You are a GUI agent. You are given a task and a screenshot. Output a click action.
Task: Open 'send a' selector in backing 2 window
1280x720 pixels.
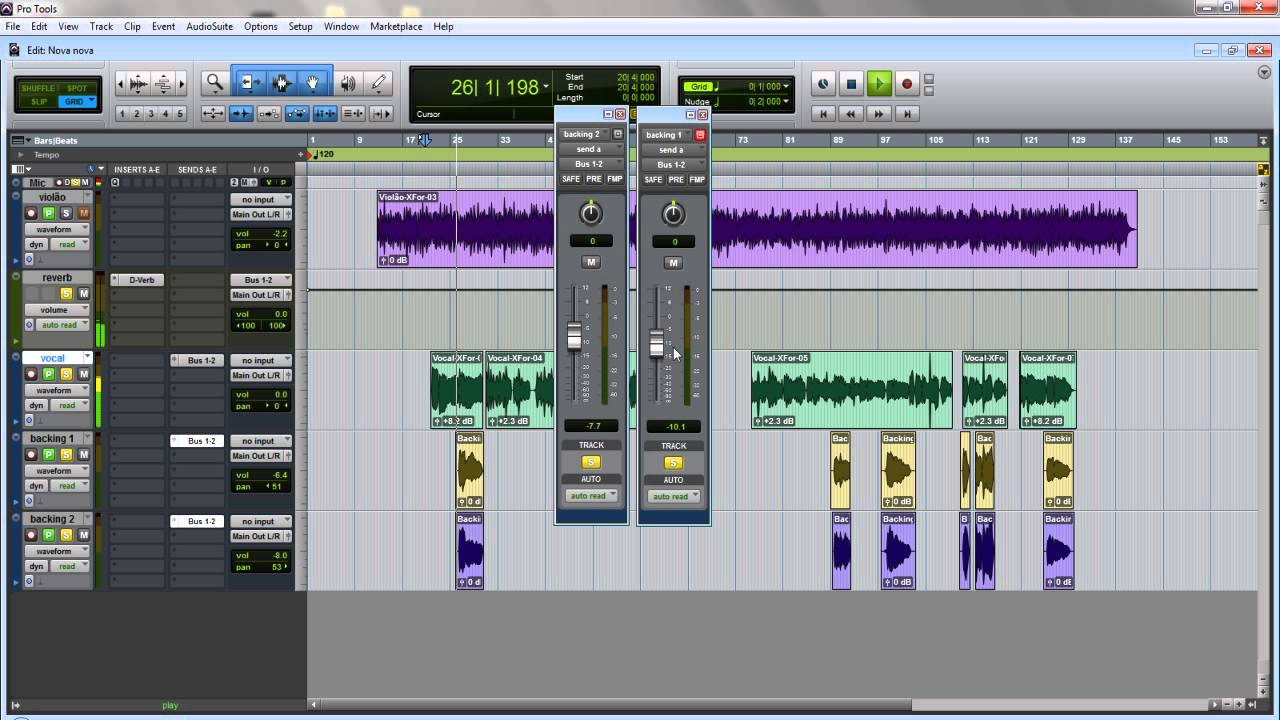point(591,149)
